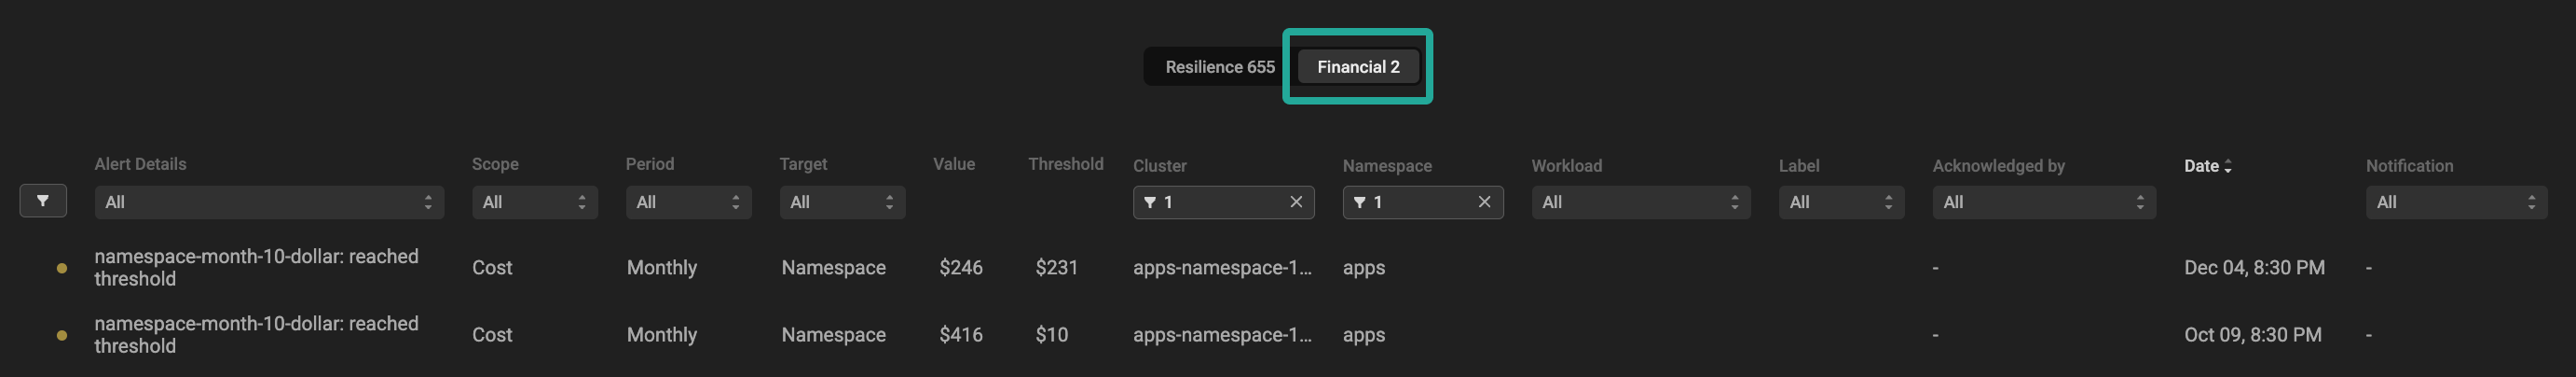Expand the Period filter dropdown

point(688,202)
